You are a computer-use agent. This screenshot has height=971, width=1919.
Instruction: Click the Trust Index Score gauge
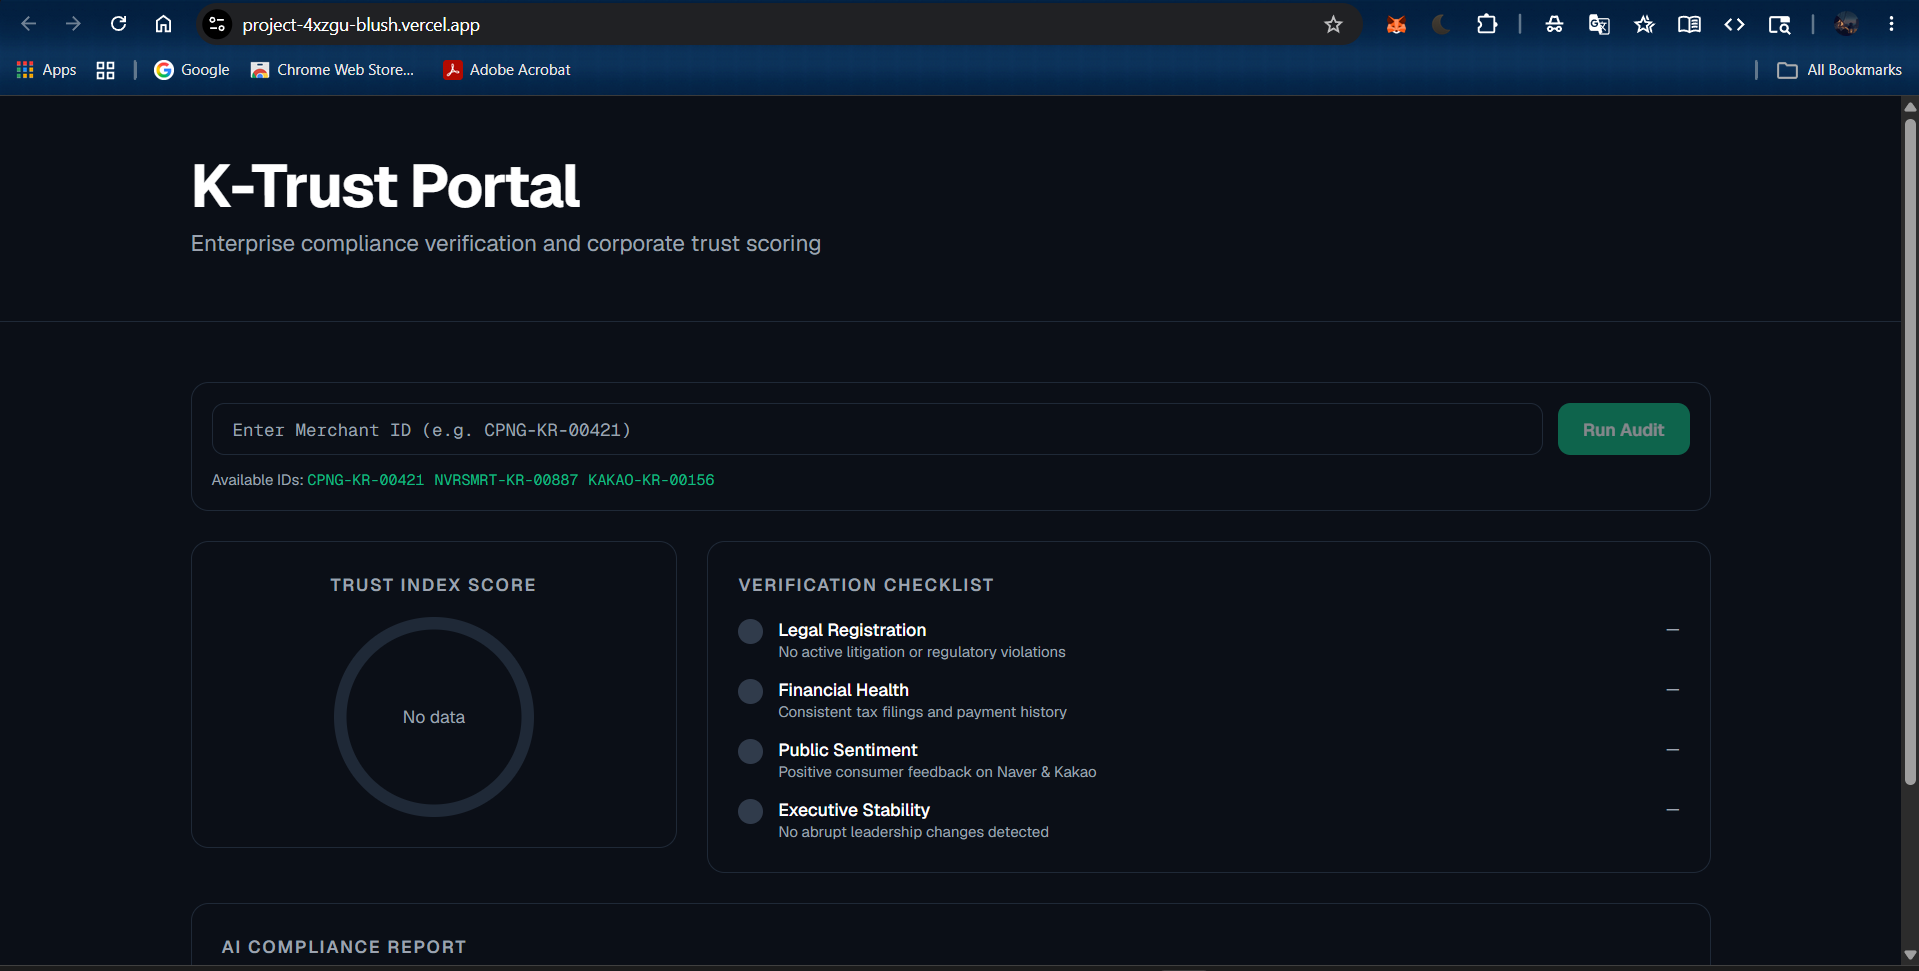[x=434, y=717]
